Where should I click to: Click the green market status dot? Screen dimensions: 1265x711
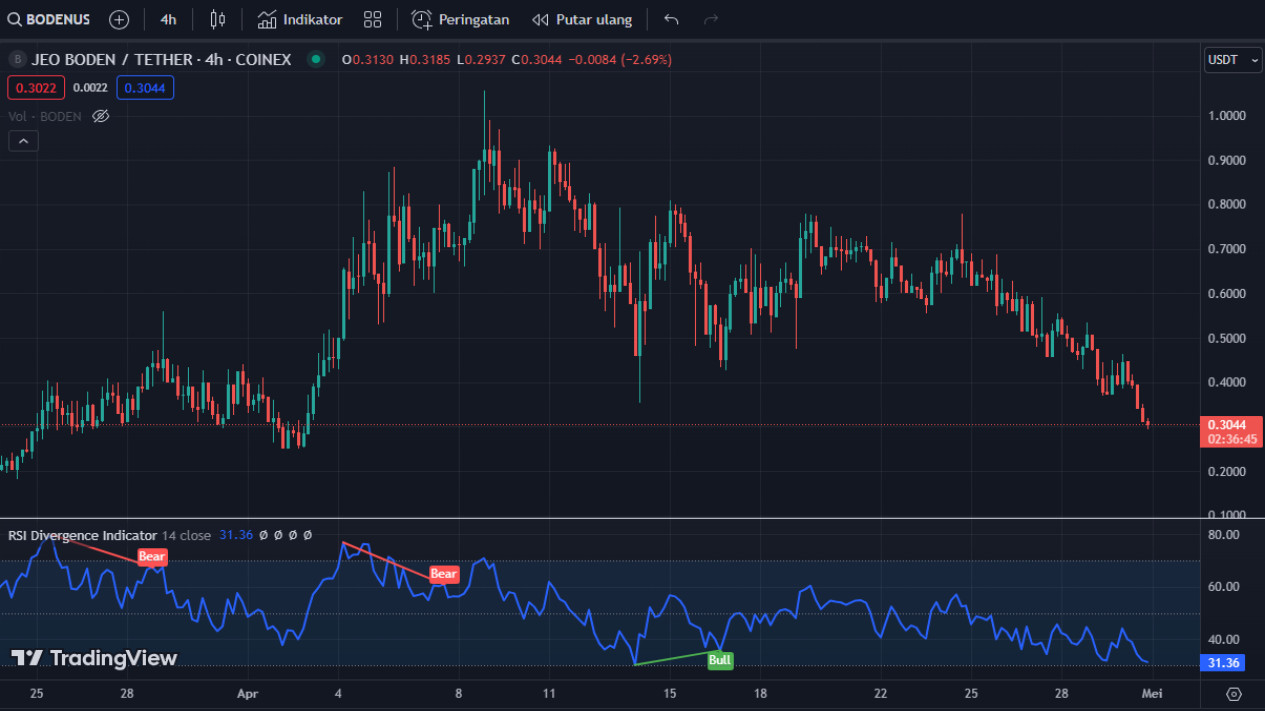coord(316,60)
